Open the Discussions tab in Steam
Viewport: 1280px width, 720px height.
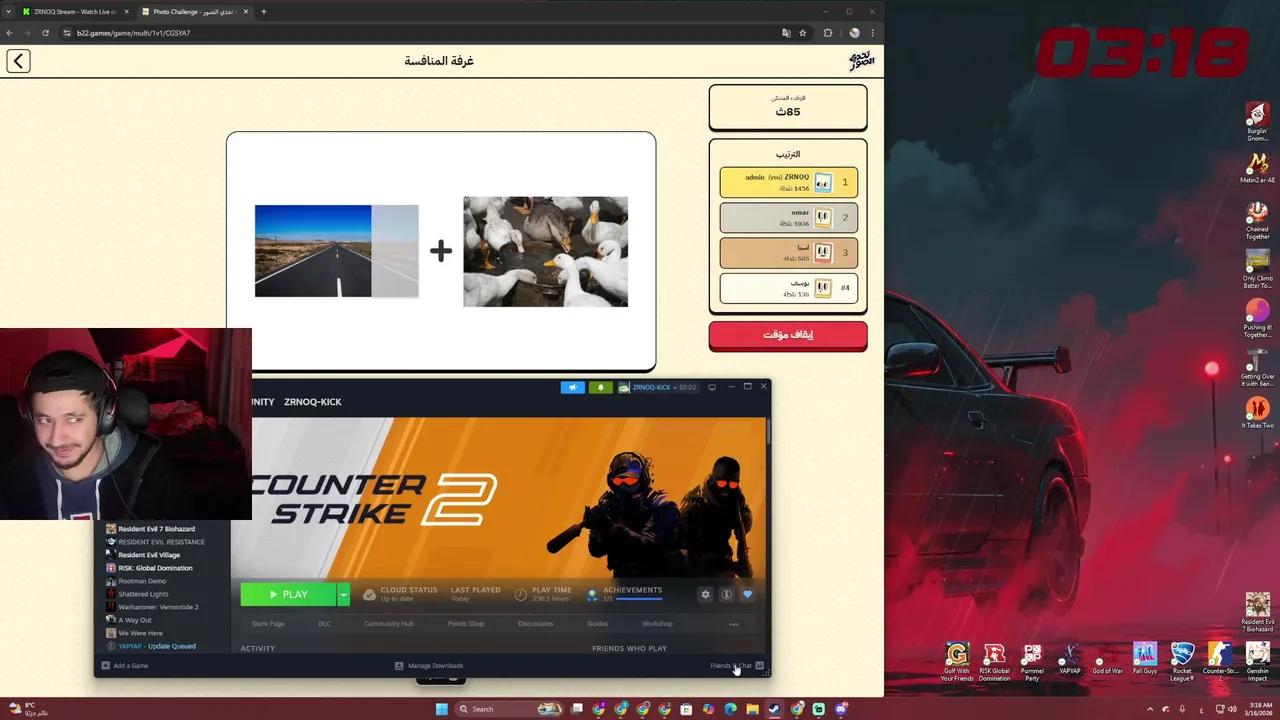[535, 623]
